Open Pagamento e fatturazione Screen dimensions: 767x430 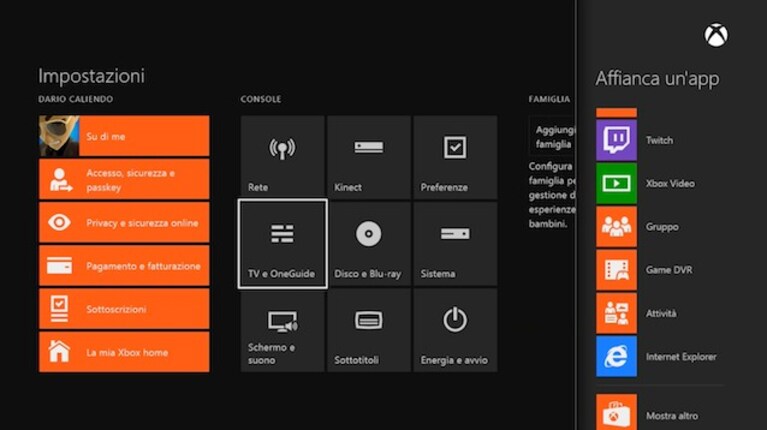click(x=124, y=266)
